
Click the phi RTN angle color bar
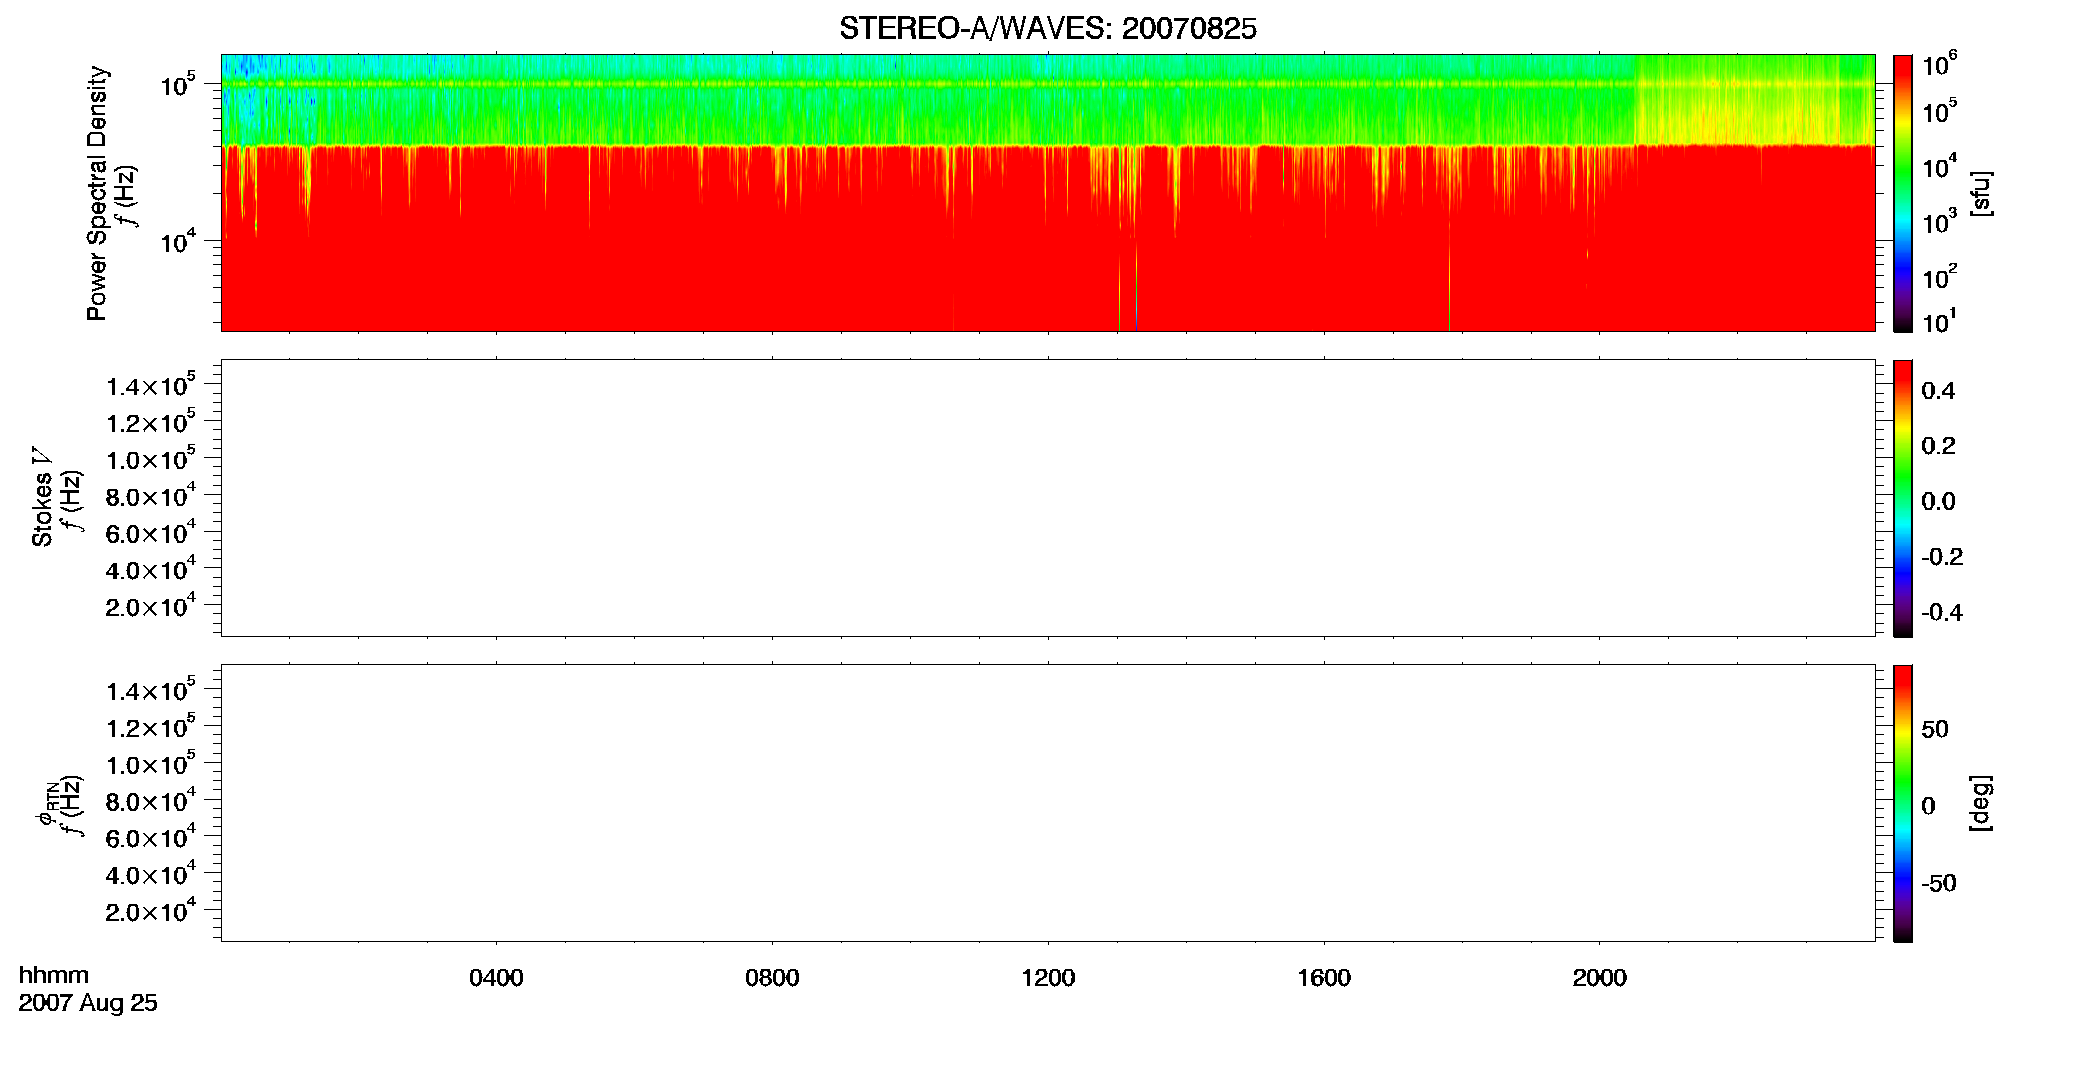(x=1903, y=803)
